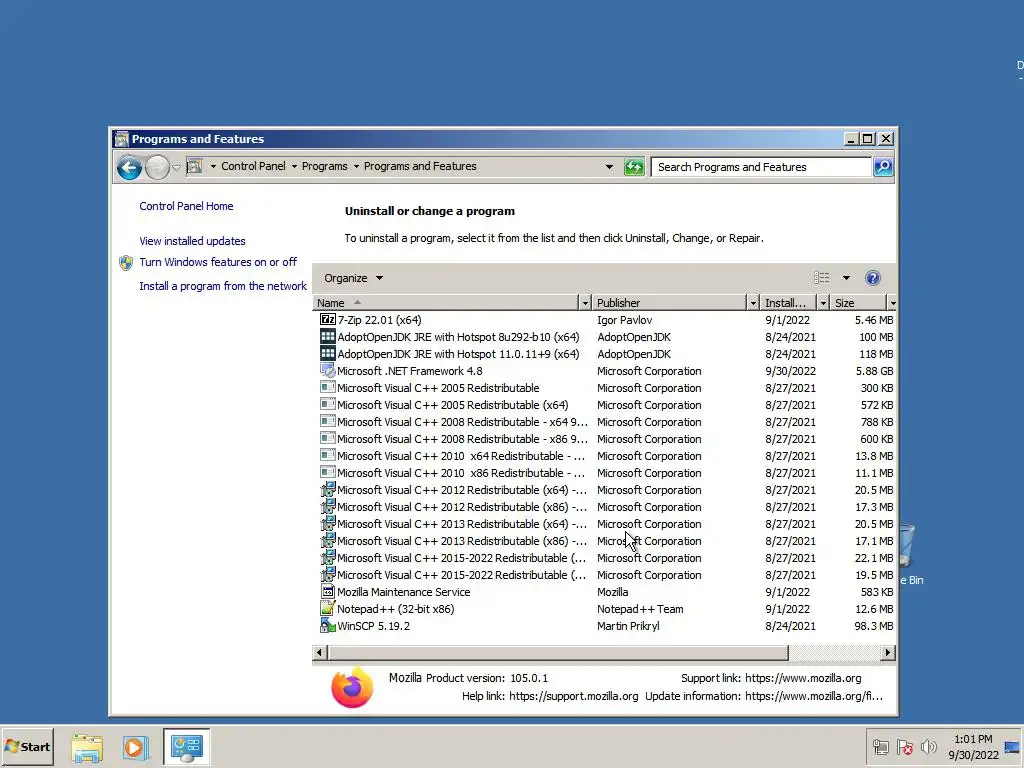
Task: Open Install a program from the network
Action: point(223,286)
